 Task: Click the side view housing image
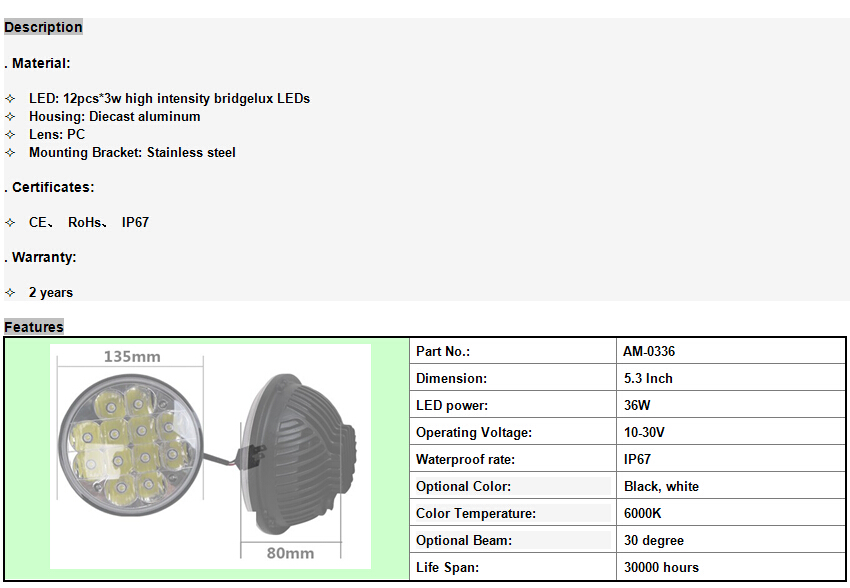coord(298,454)
